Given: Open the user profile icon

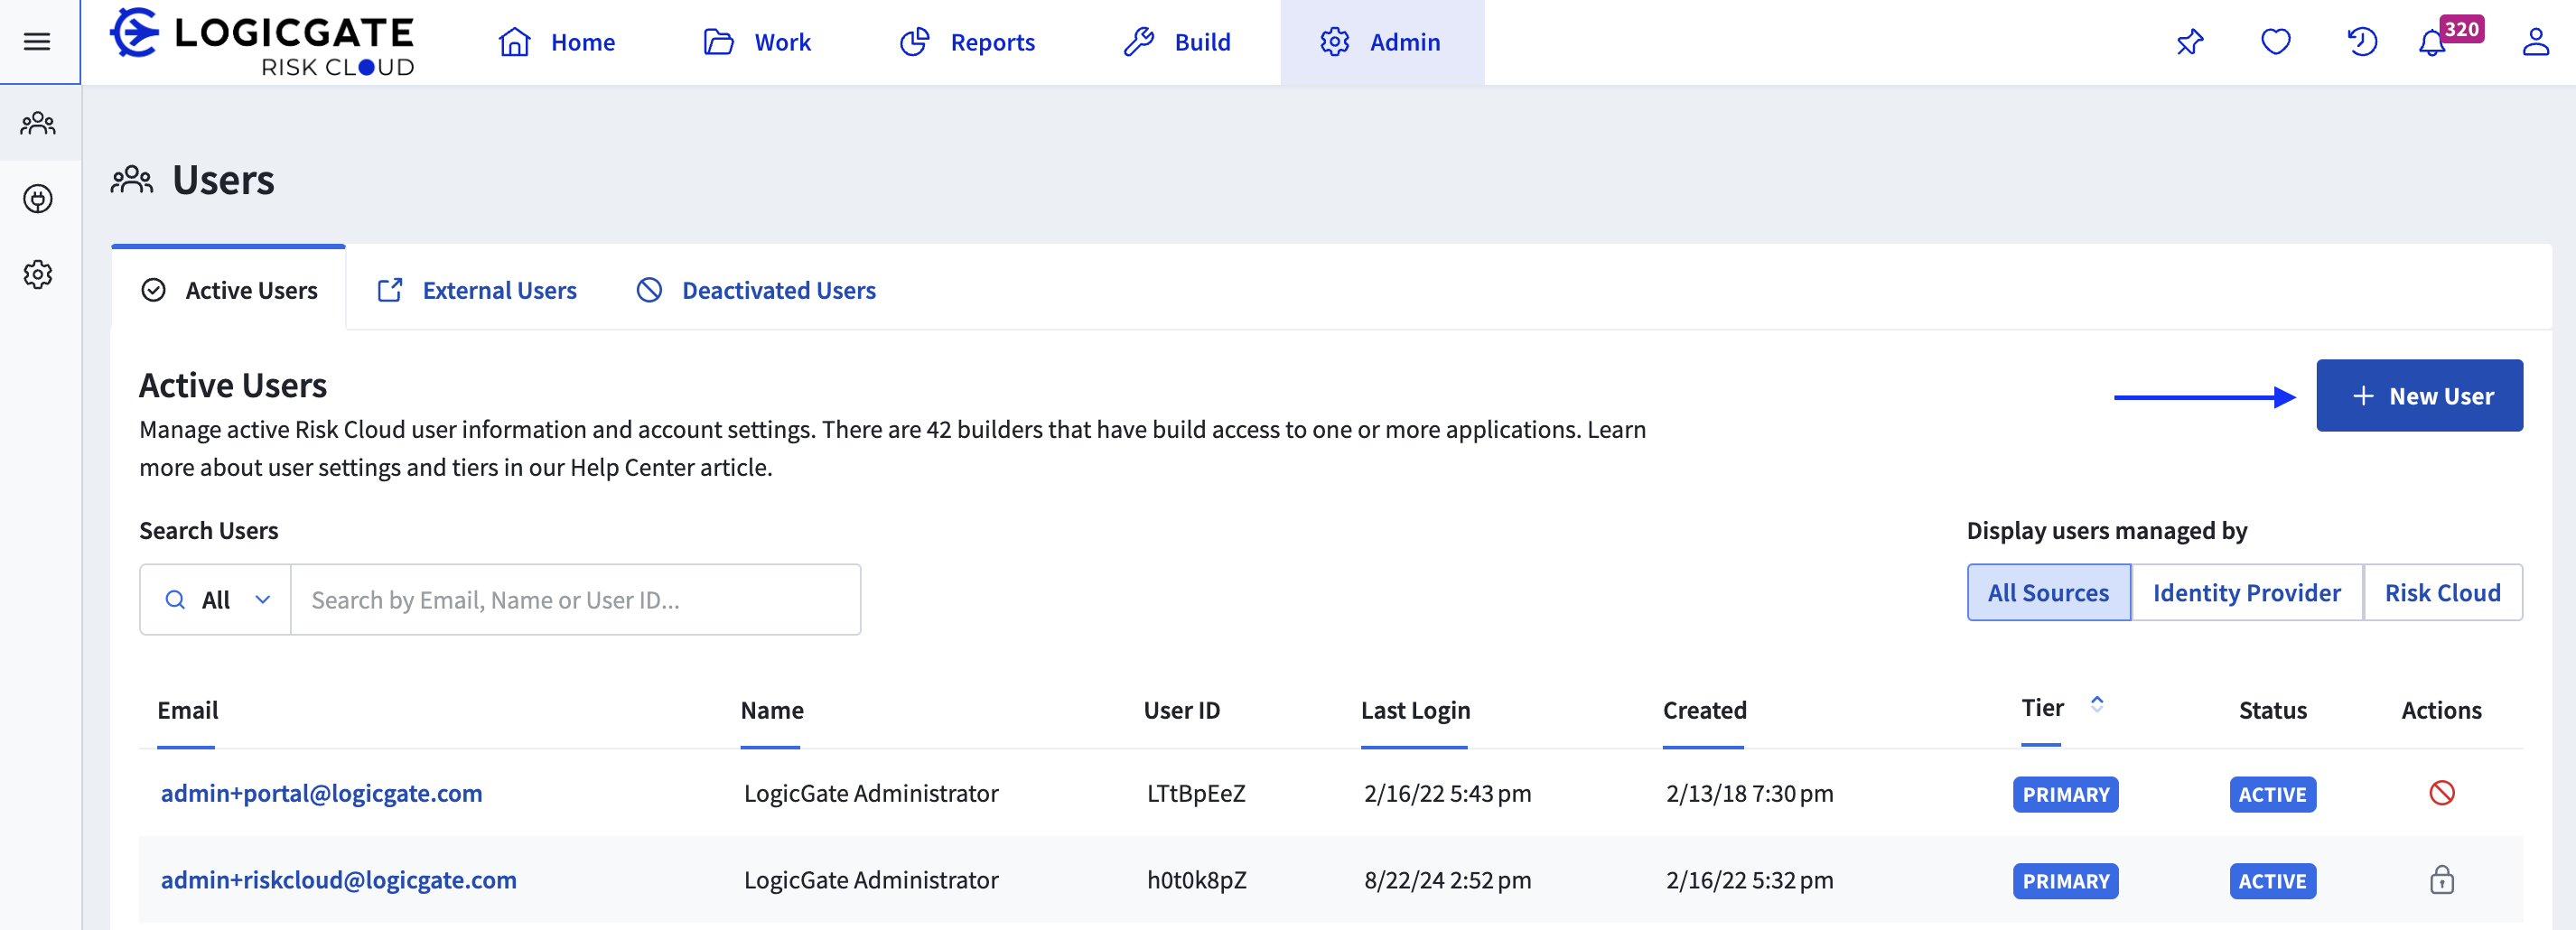Looking at the screenshot, I should point(2535,42).
